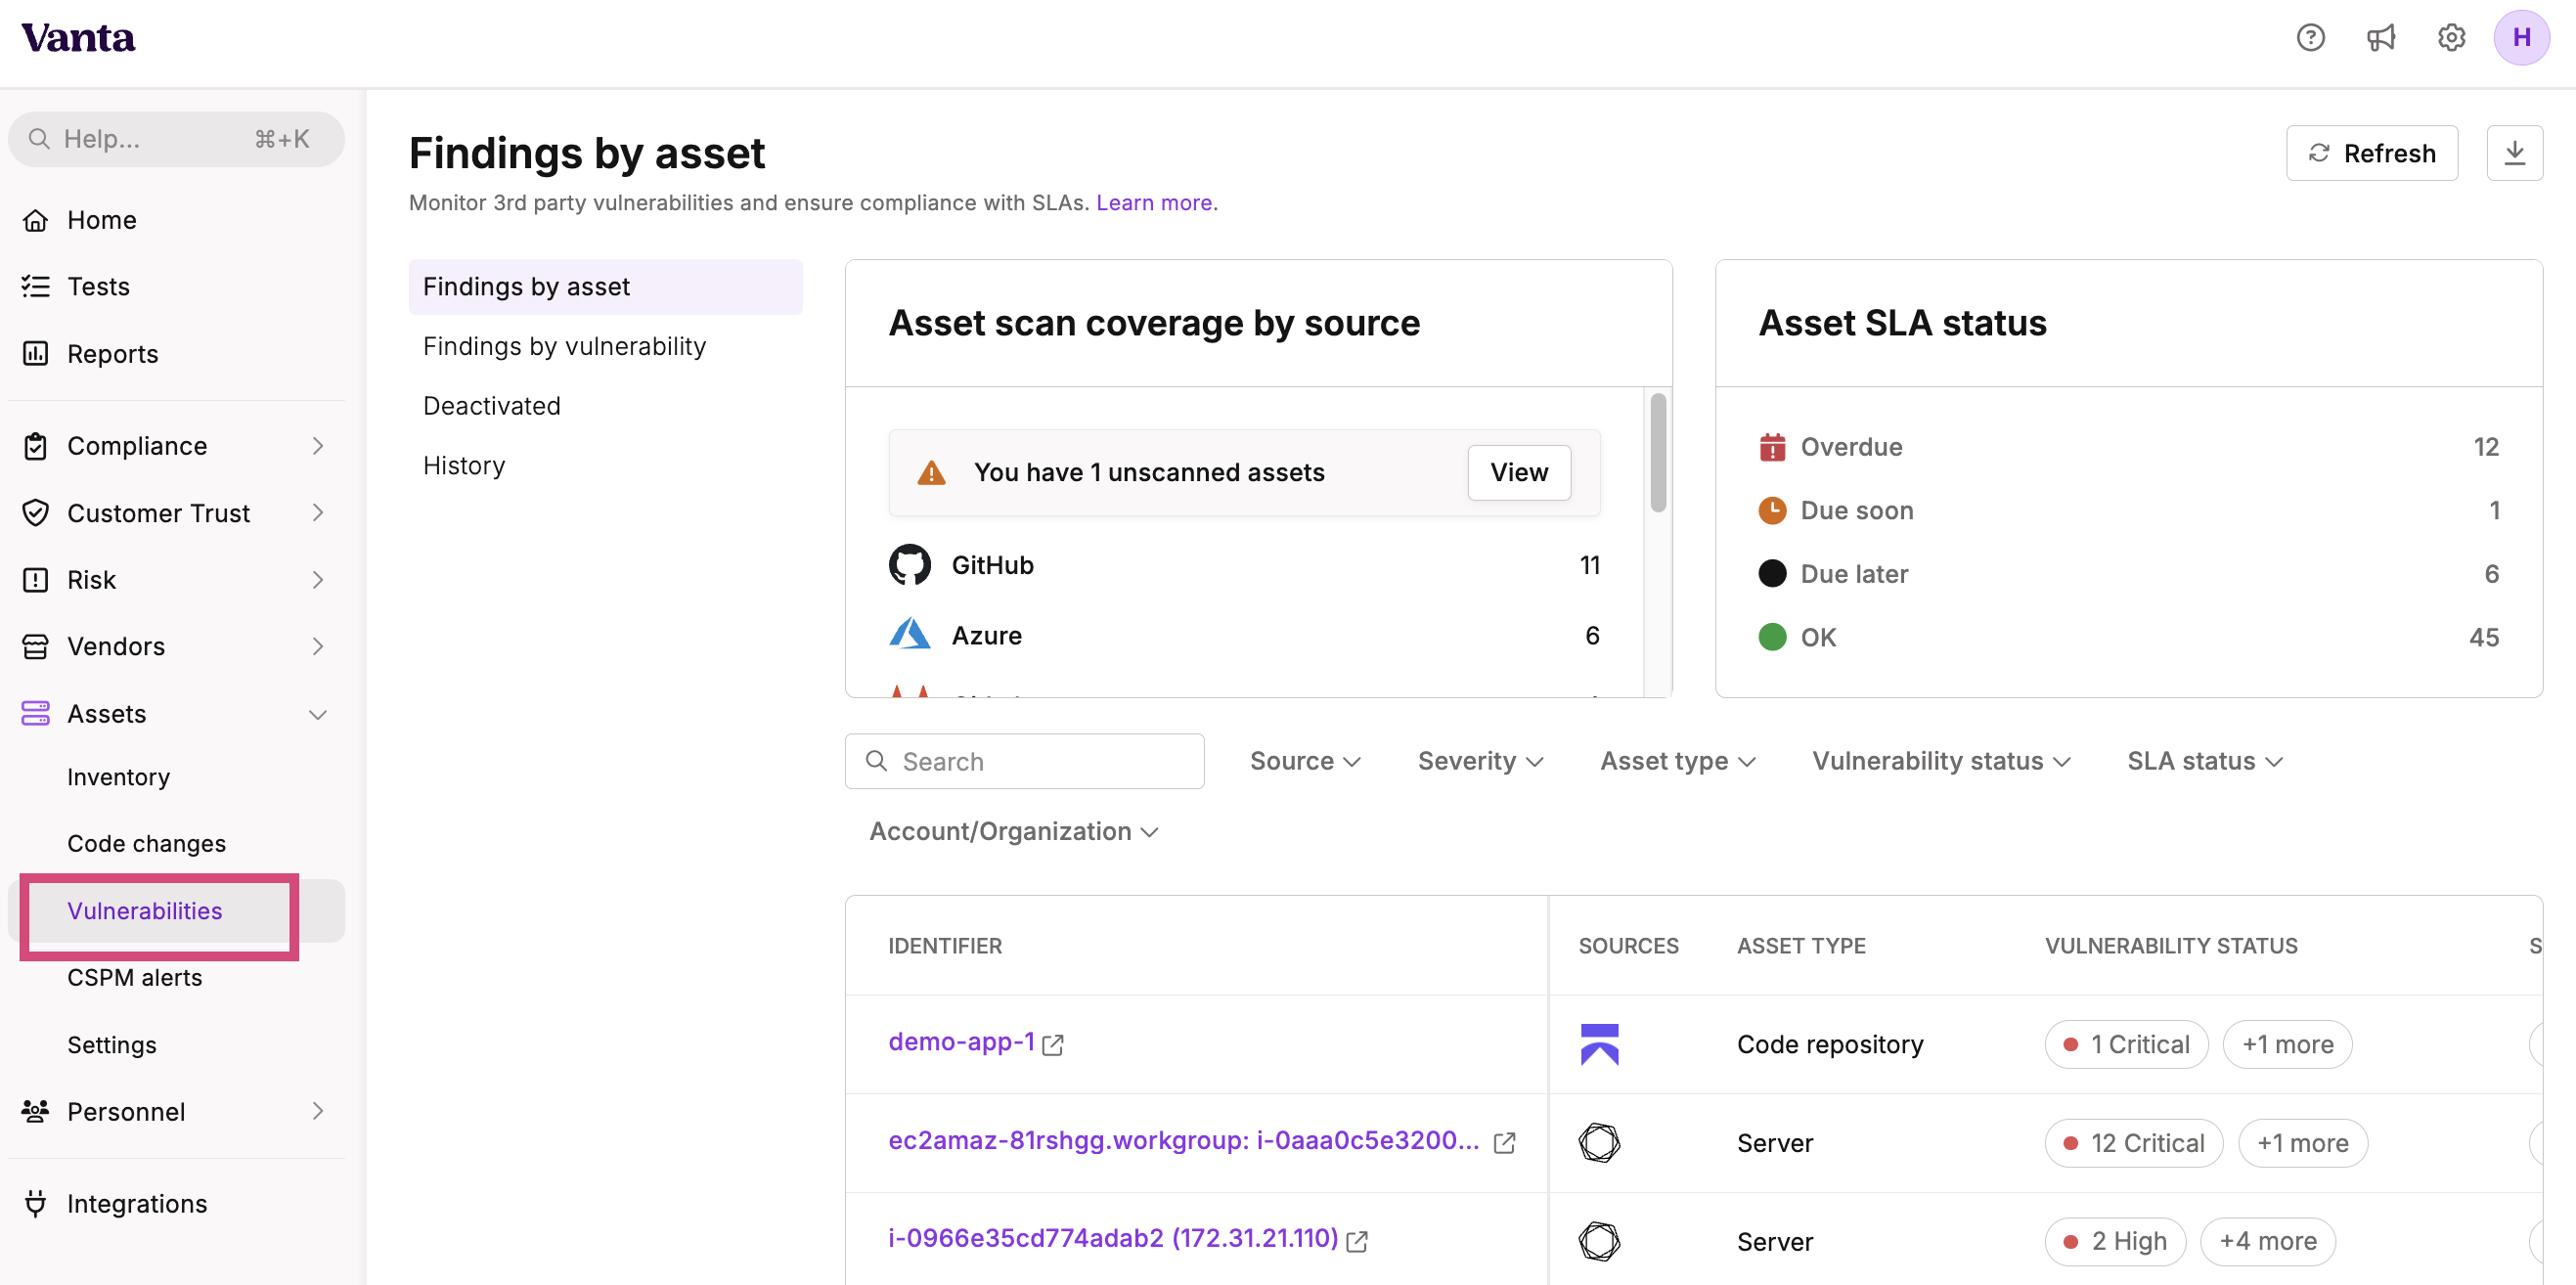Click the Home house icon
The height and width of the screenshot is (1285, 2576).
tap(36, 220)
